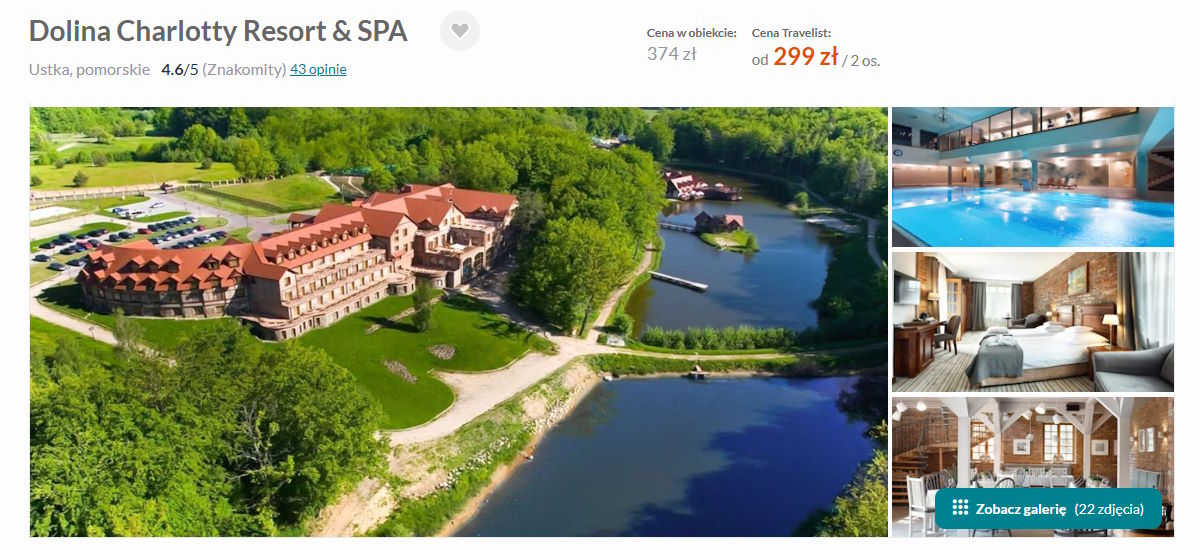Add the resort to favorites with the heart icon
Viewport: 1200px width, 550px height.
coord(460,31)
